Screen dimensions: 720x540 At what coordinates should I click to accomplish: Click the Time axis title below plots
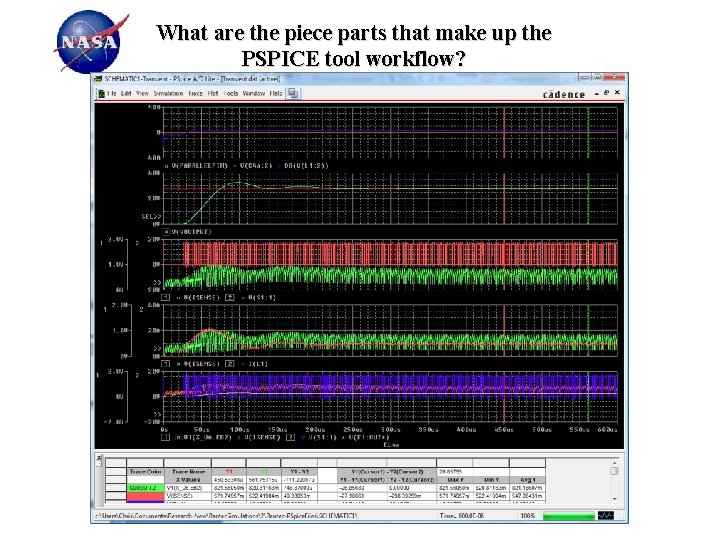[x=391, y=444]
